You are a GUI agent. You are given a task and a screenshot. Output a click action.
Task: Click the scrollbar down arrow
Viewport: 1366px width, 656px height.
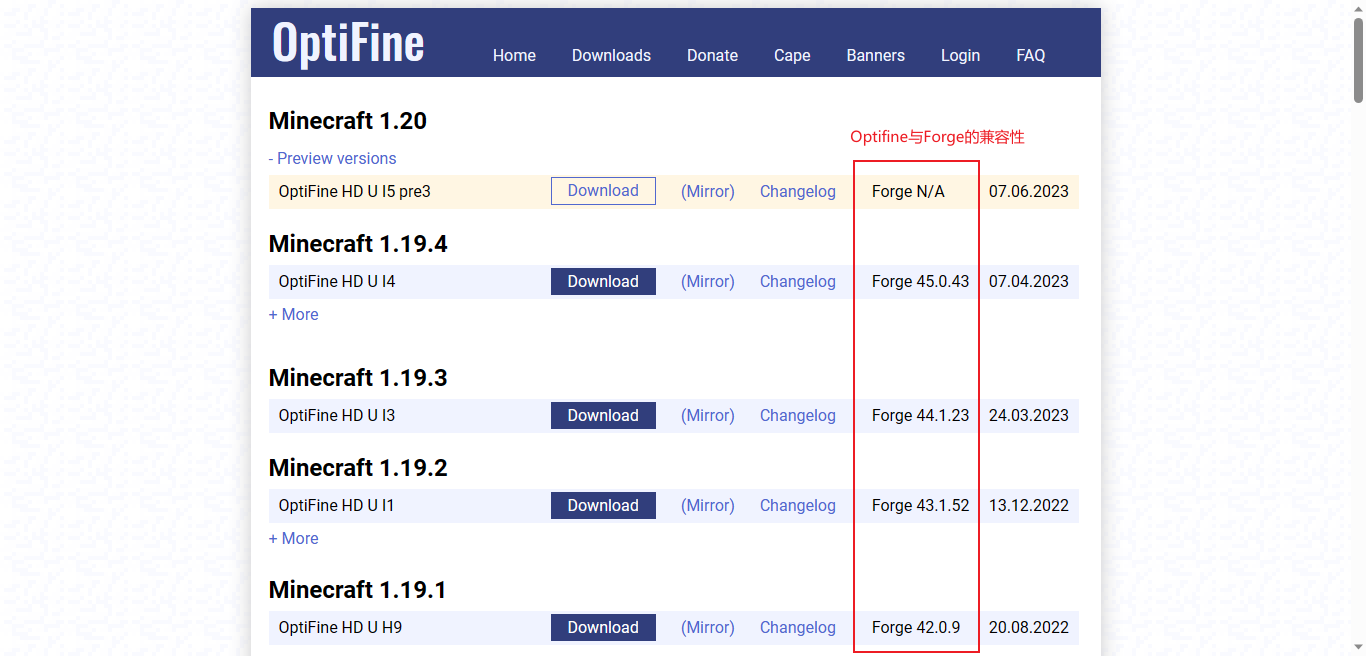pos(1358,648)
